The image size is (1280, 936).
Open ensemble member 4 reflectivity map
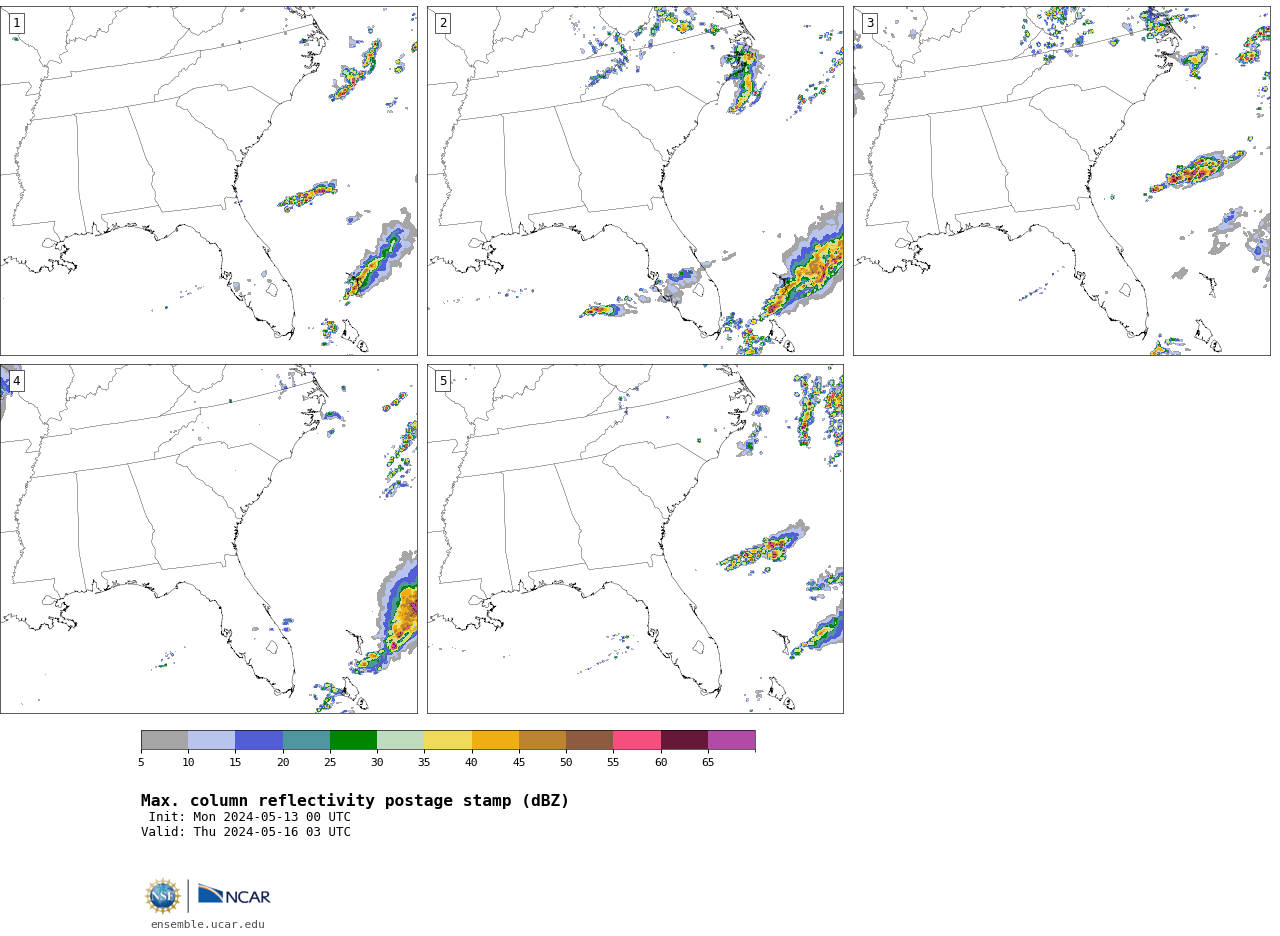click(208, 539)
